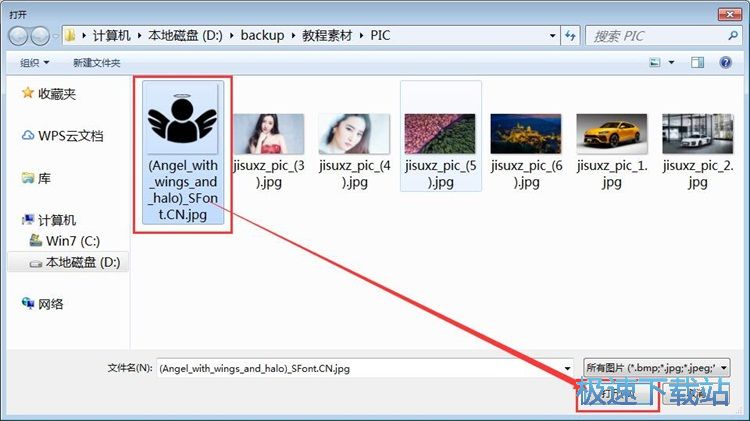
Task: Click the 文件名 input field
Action: [365, 368]
